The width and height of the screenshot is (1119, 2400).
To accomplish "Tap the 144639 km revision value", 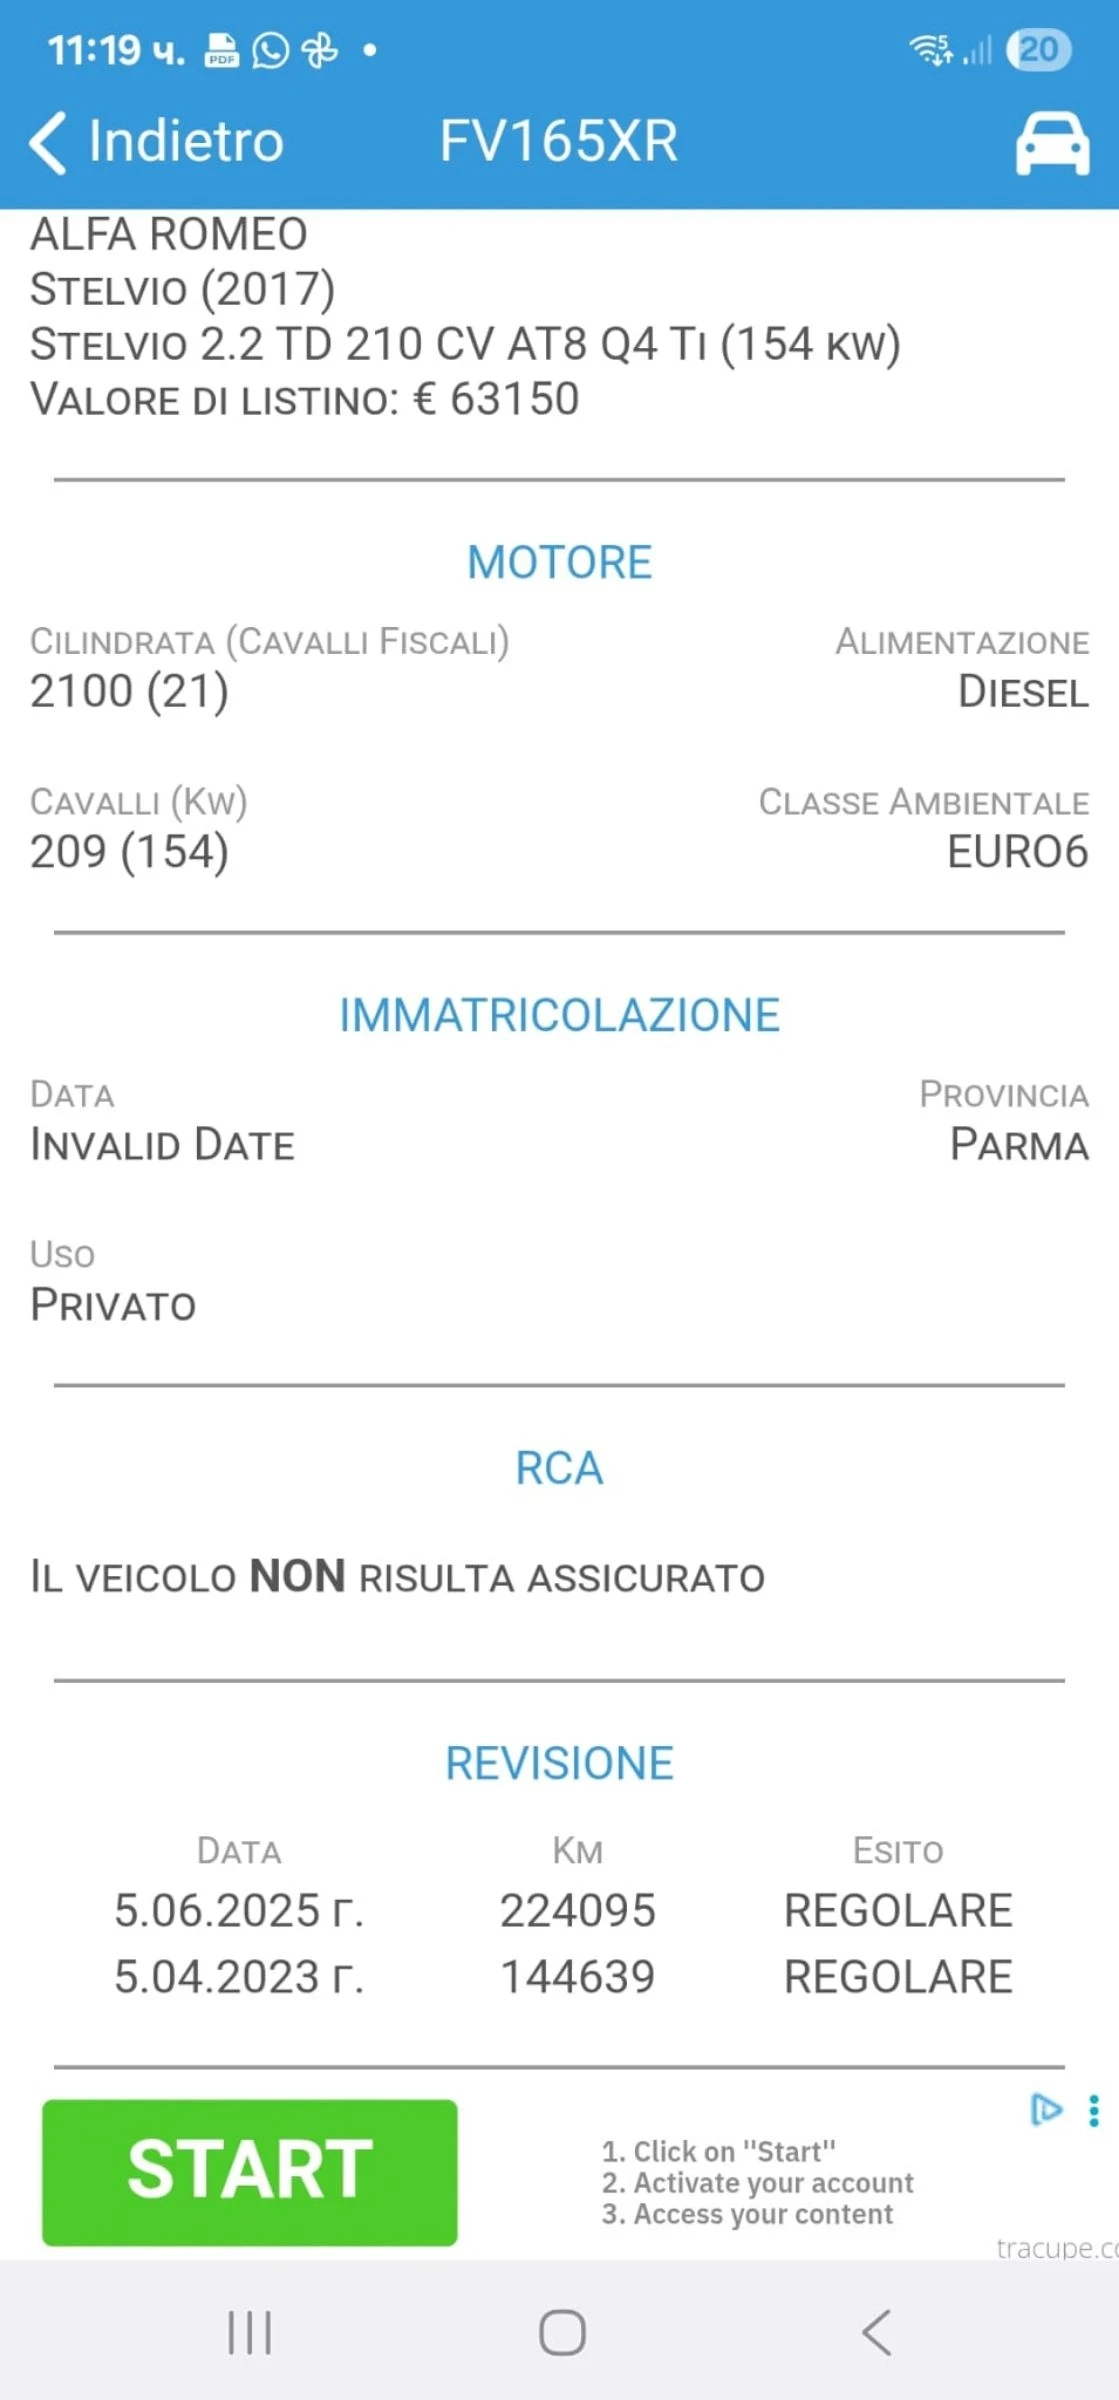I will tap(578, 1977).
